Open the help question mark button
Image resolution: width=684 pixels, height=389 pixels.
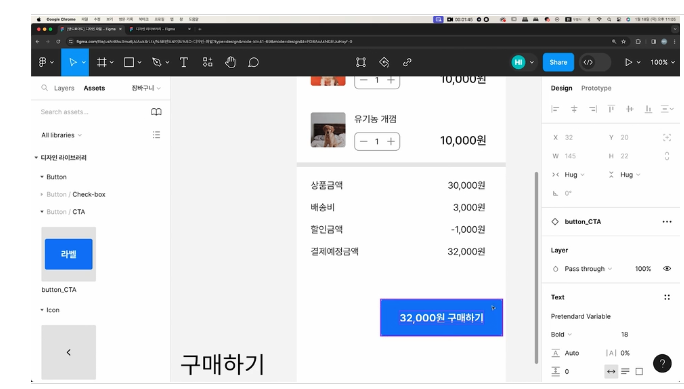point(662,363)
